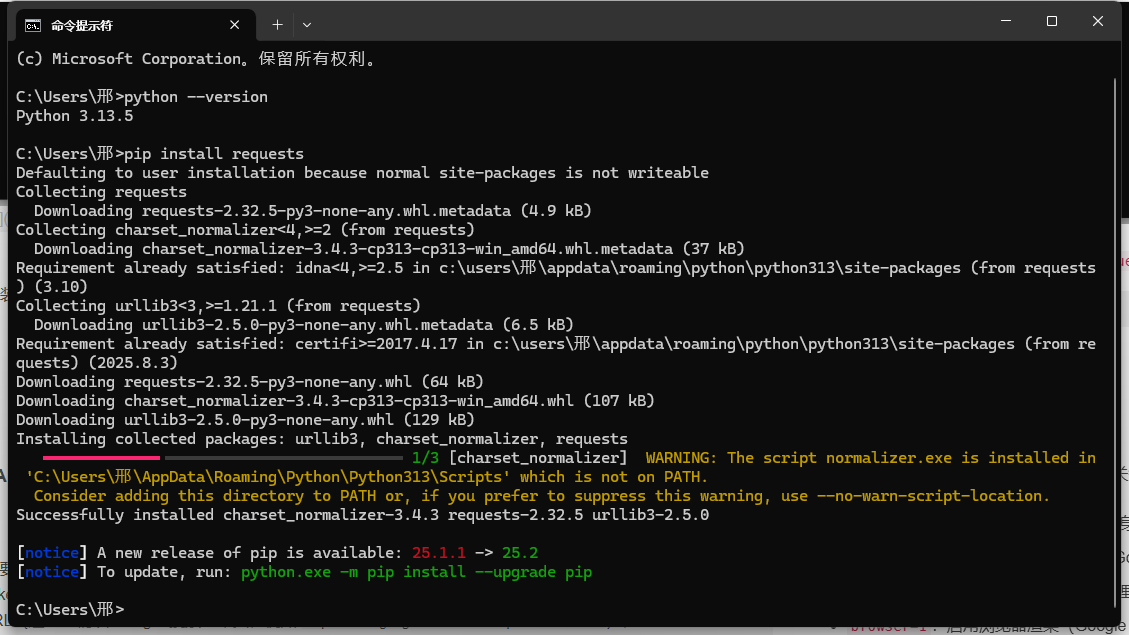
Task: Open a new tab with the plus button
Action: (277, 24)
